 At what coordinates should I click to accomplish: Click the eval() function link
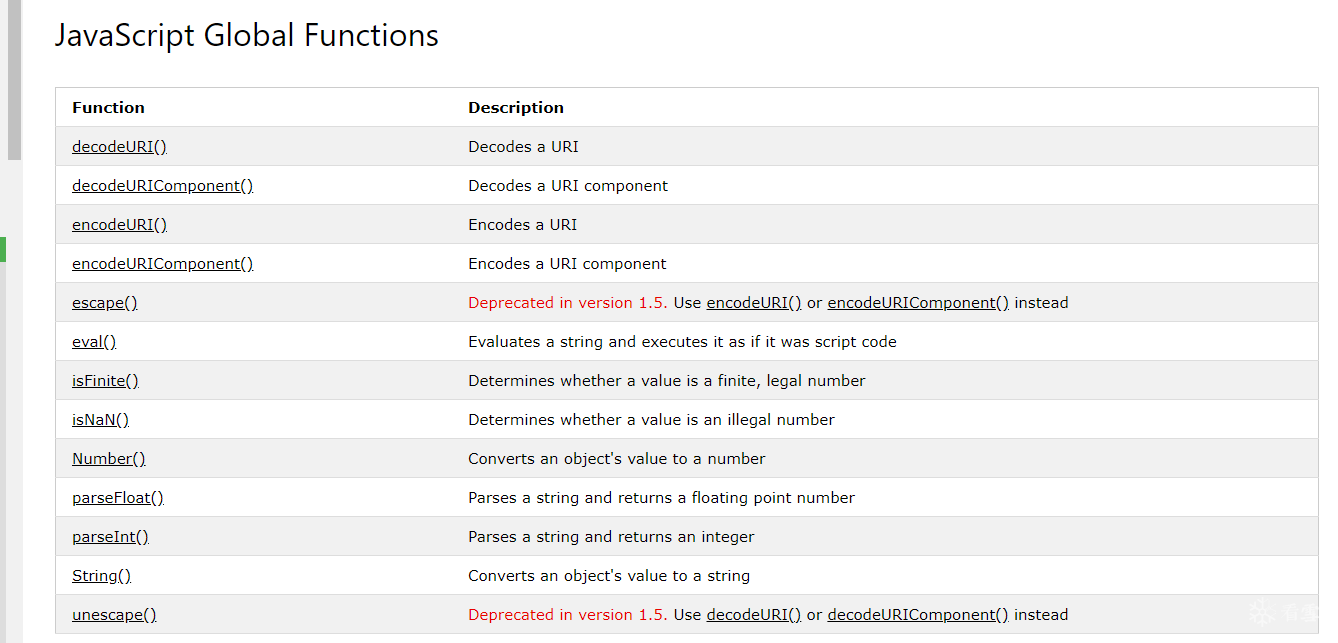[x=94, y=342]
